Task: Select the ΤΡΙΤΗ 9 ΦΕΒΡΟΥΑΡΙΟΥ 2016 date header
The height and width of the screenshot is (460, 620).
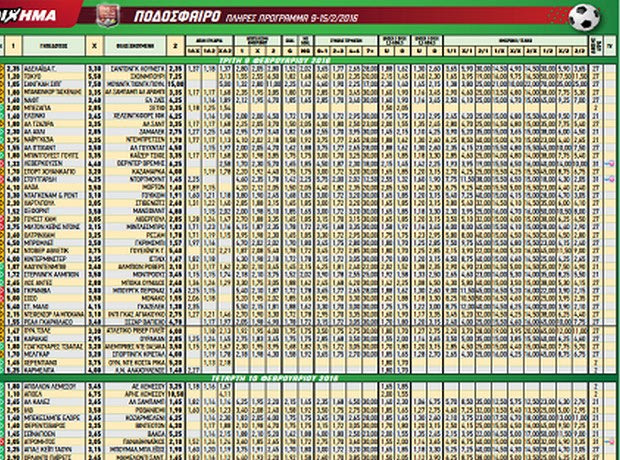Action: tap(274, 61)
